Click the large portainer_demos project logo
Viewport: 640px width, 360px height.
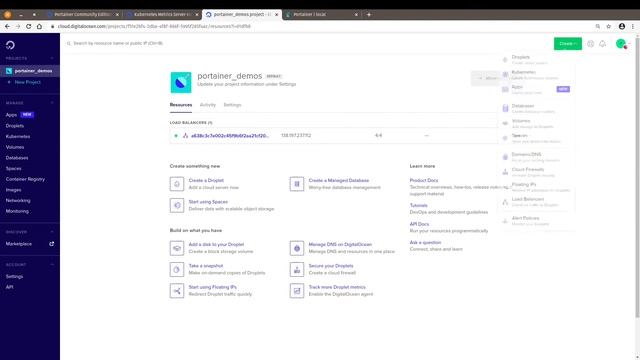coord(181,82)
